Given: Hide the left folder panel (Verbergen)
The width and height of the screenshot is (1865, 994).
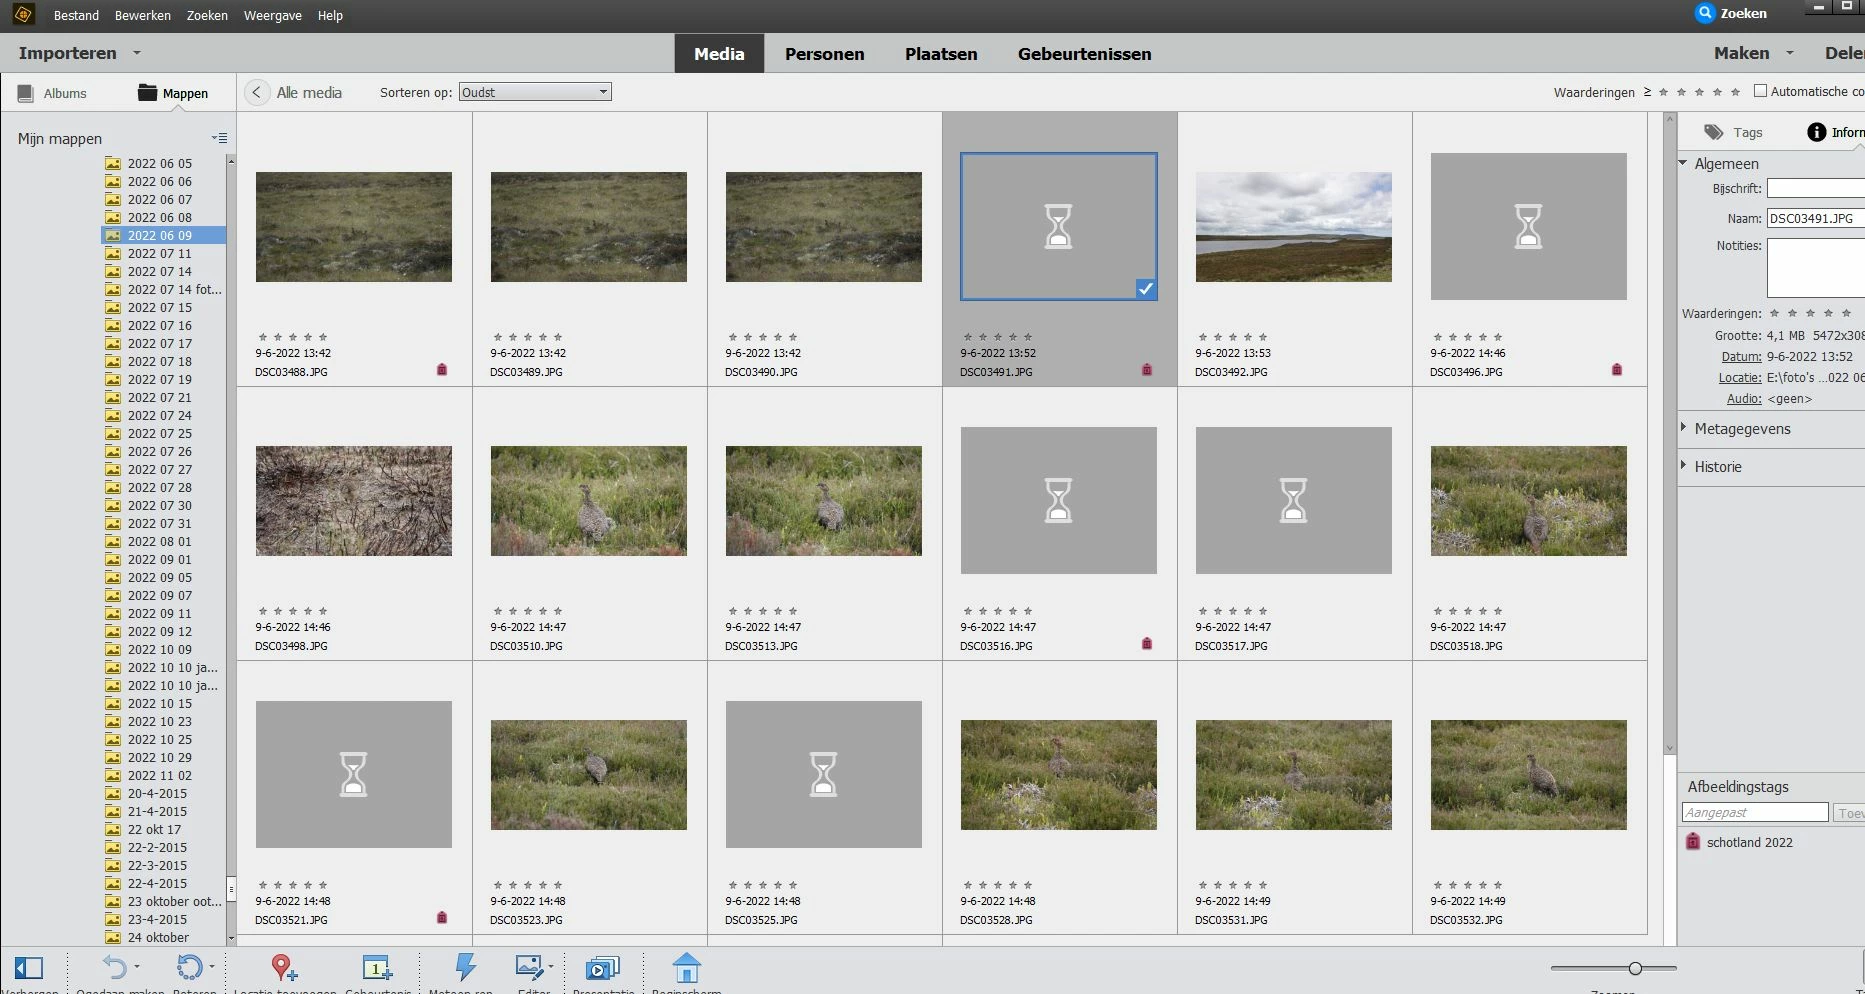Looking at the screenshot, I should pyautogui.click(x=29, y=968).
